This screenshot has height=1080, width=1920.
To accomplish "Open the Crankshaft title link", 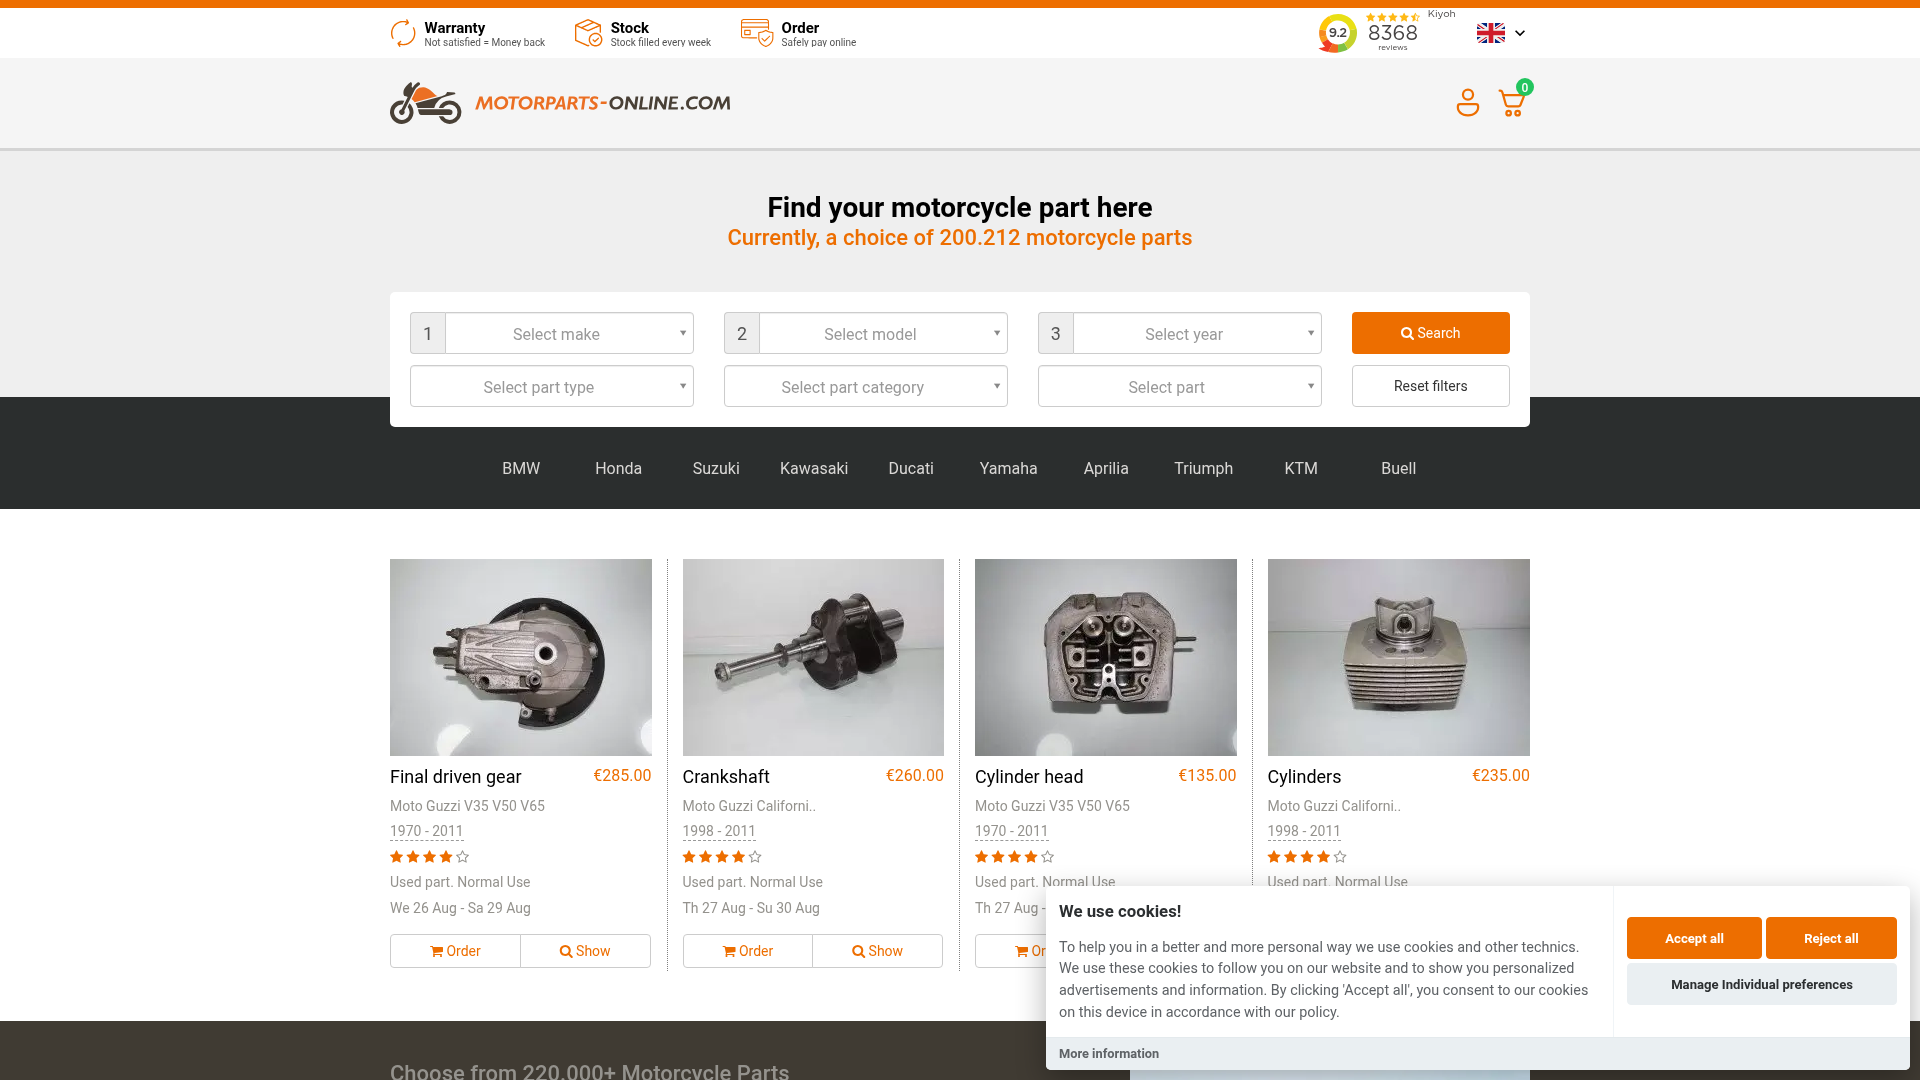I will [726, 777].
